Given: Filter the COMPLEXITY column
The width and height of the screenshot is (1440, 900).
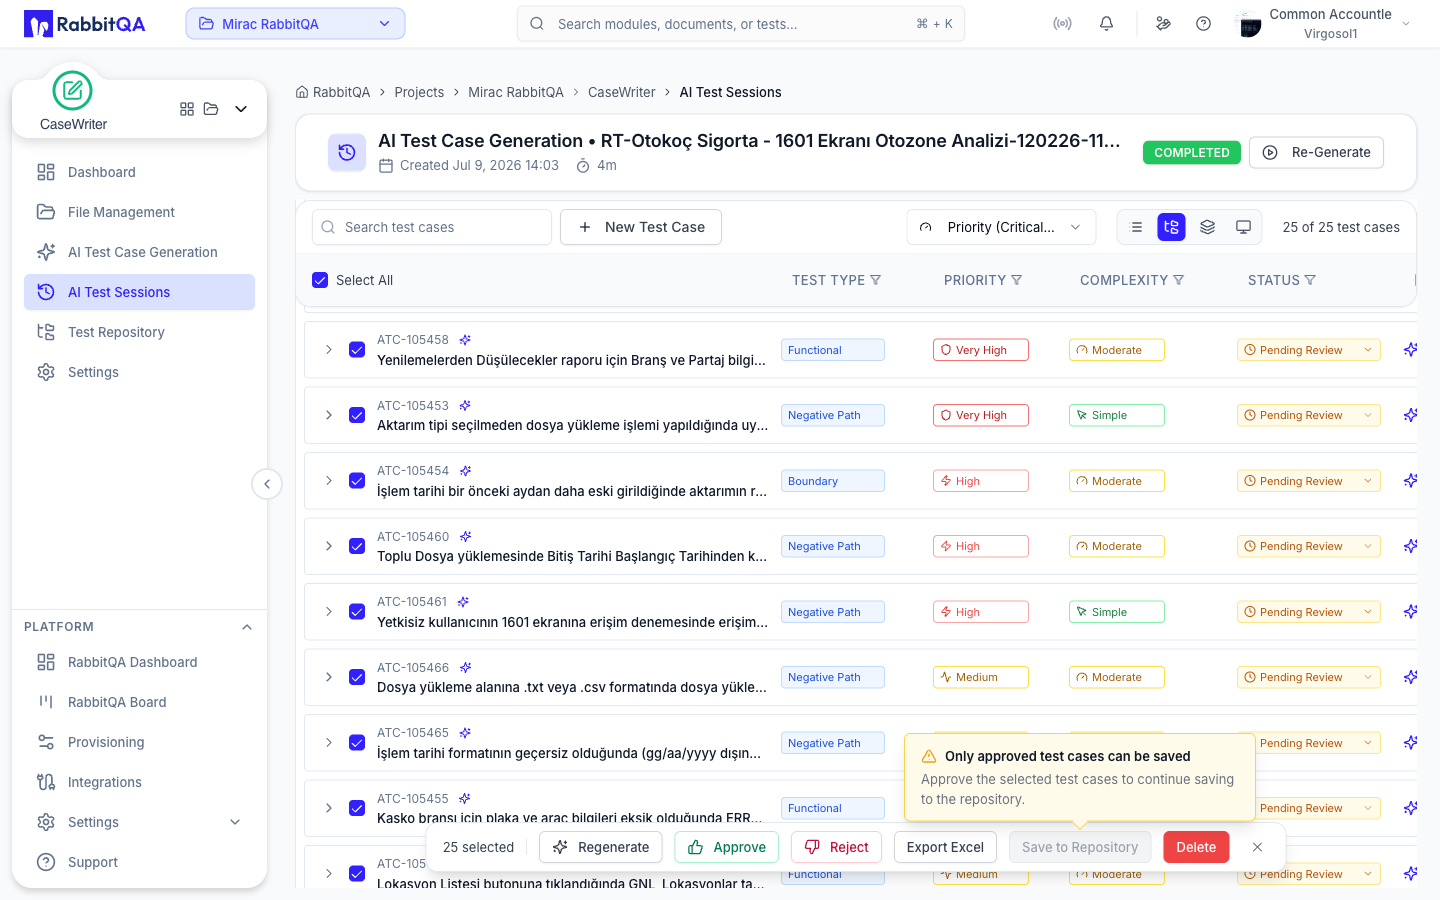Looking at the screenshot, I should pos(1178,280).
